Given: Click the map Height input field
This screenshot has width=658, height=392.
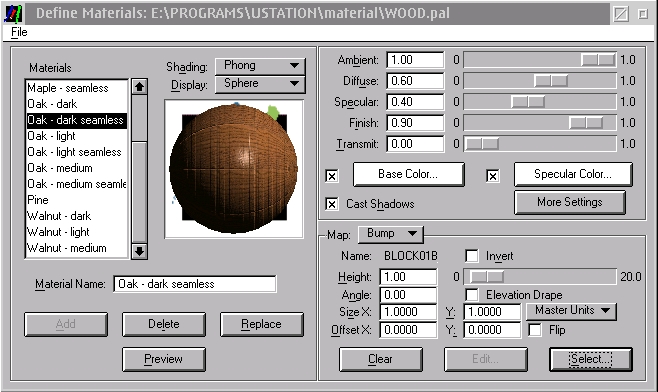Looking at the screenshot, I should (x=408, y=277).
